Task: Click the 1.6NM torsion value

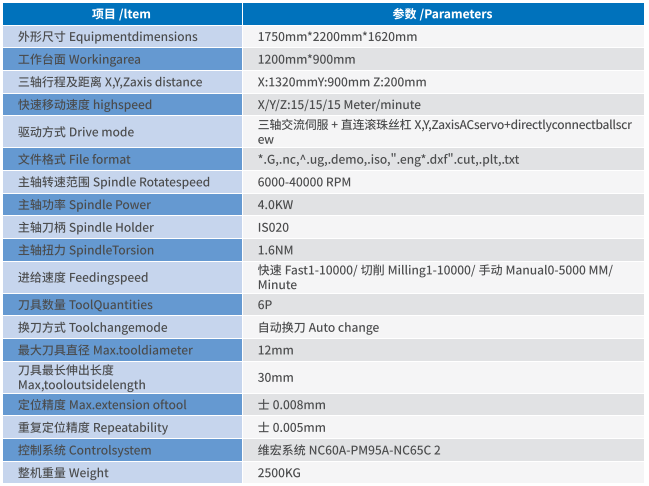Action: pos(275,250)
